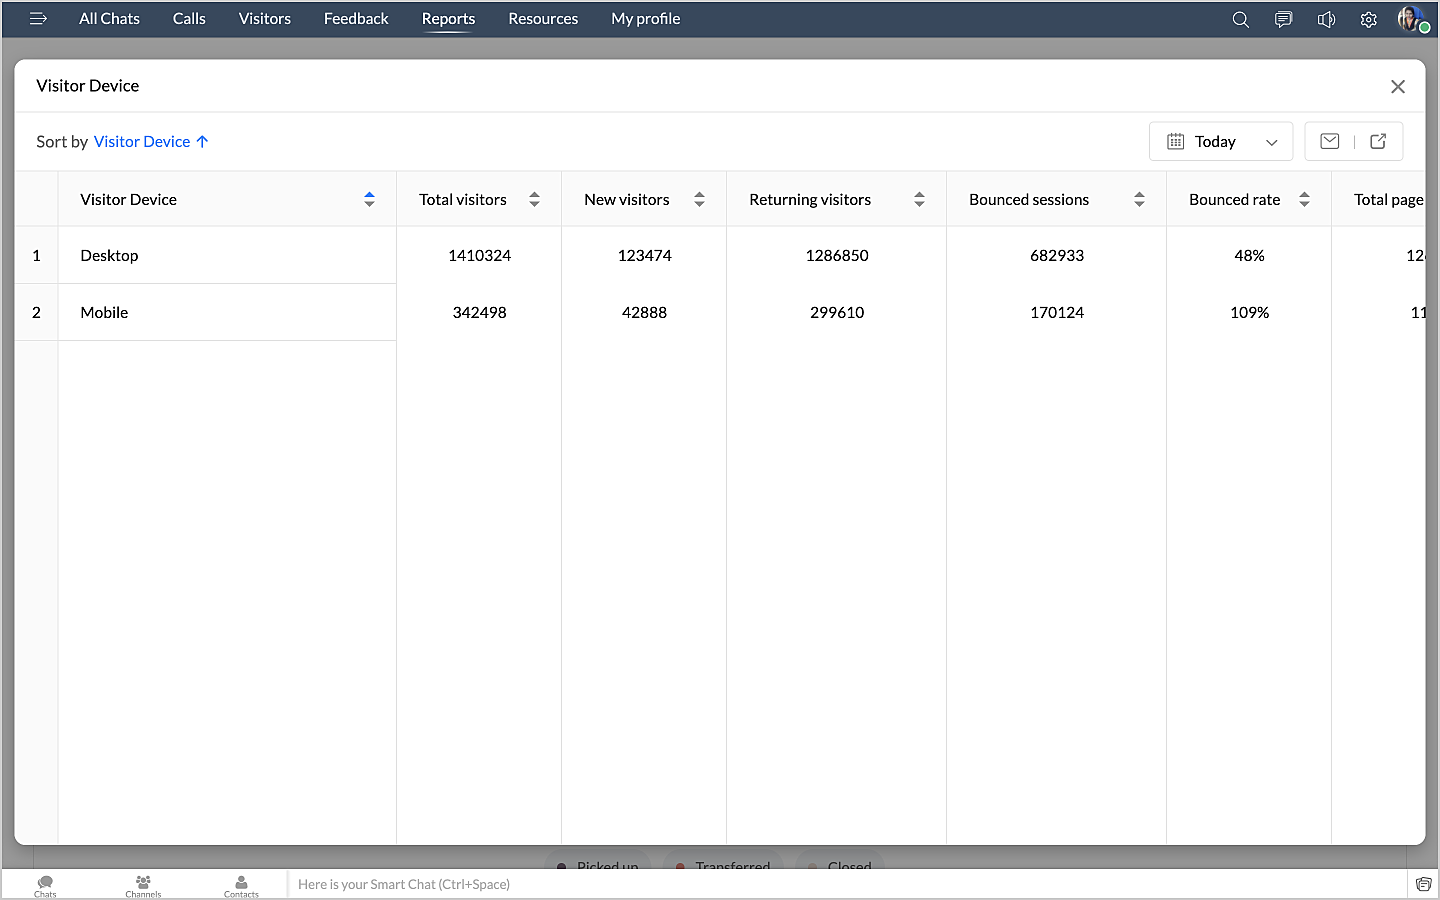This screenshot has height=900, width=1440.
Task: Open the chat messages icon
Action: (1283, 19)
